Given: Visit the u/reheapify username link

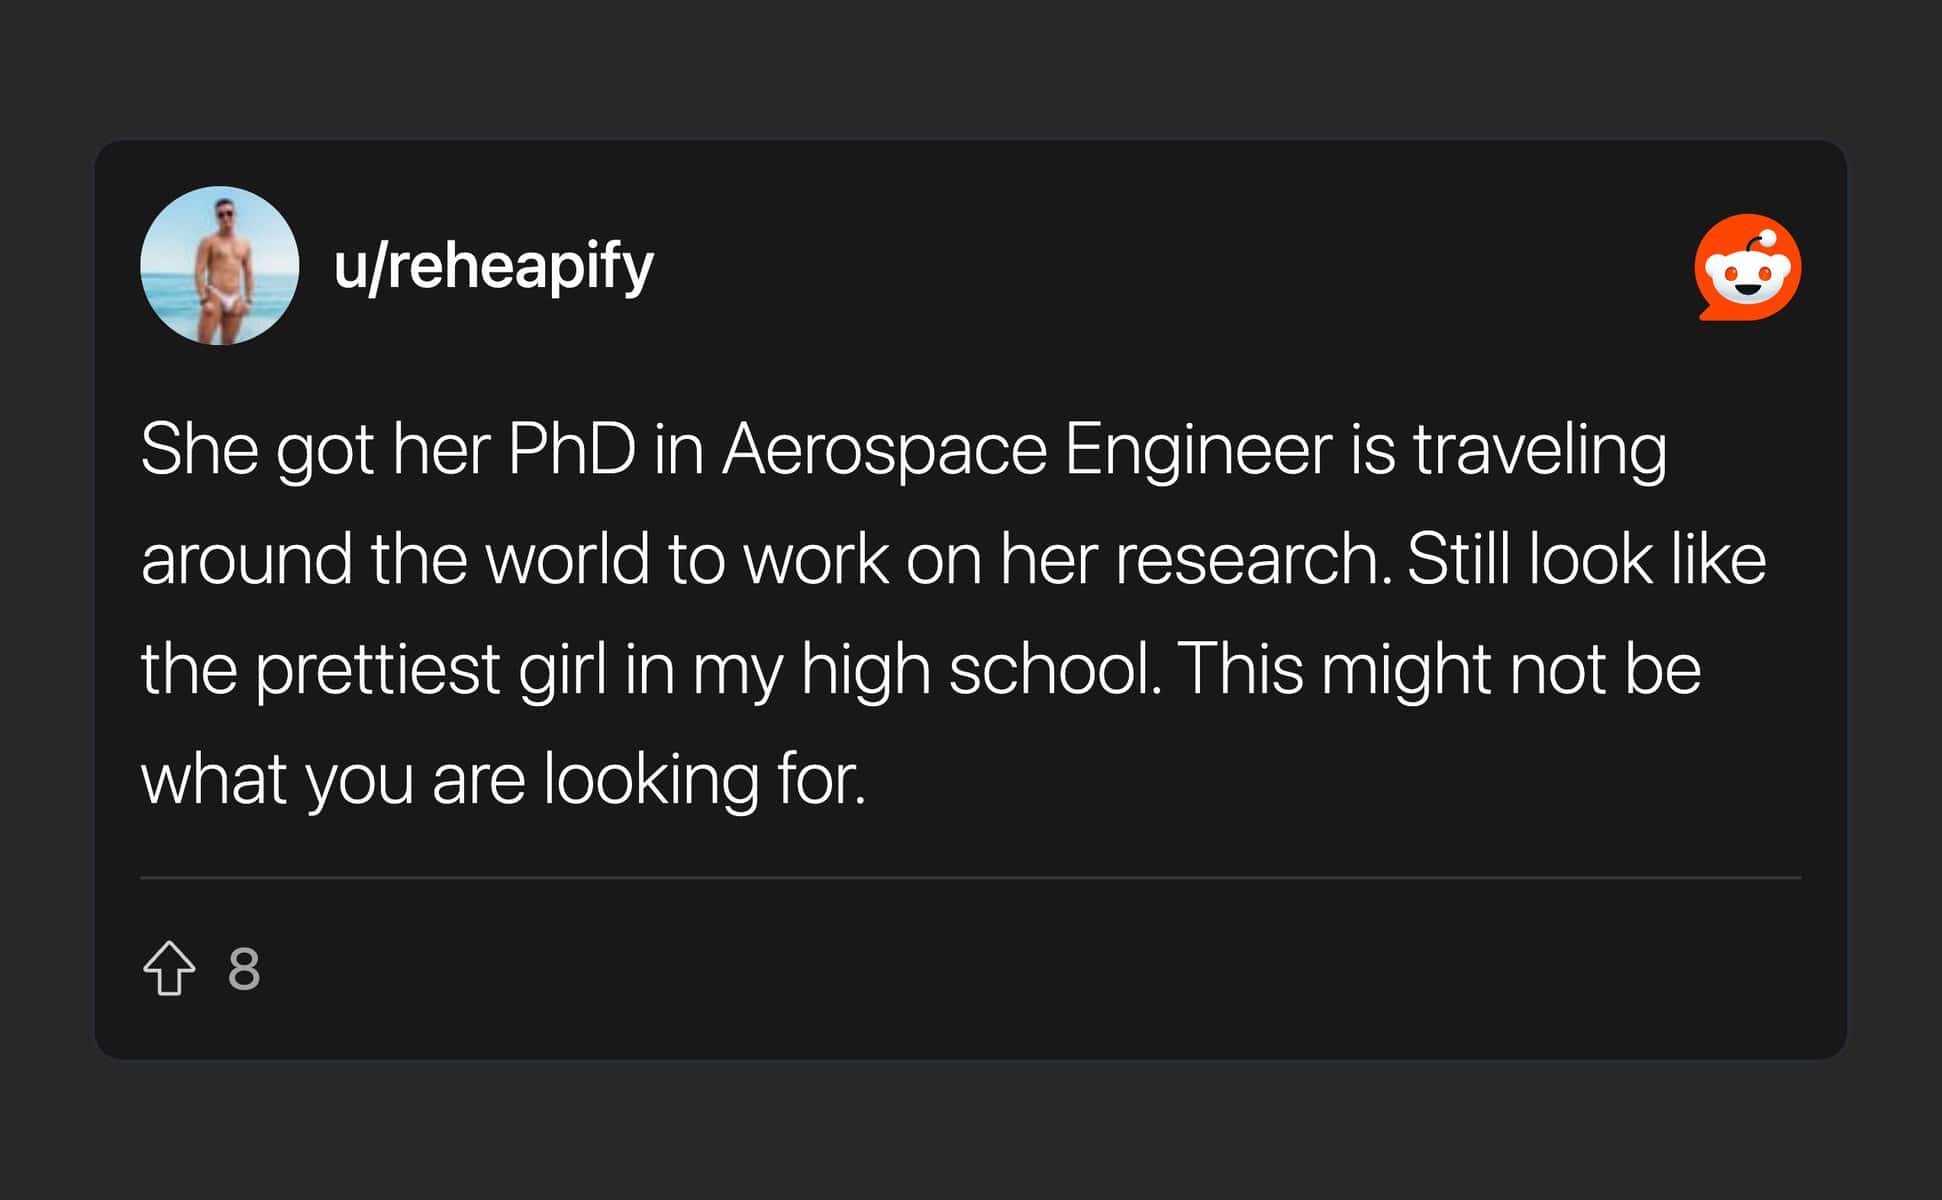Looking at the screenshot, I should pos(493,266).
